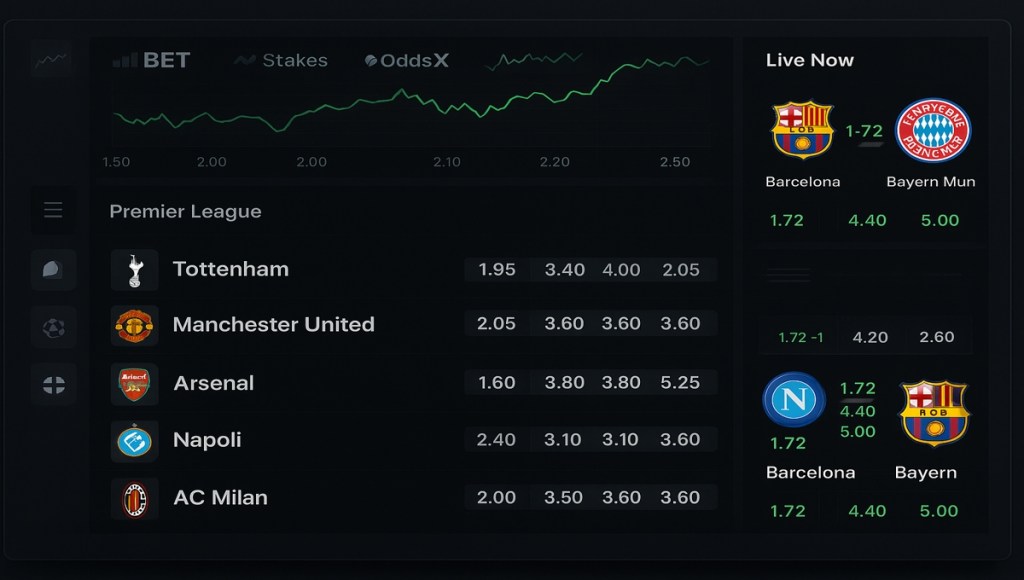
Task: Open the chat bubble icon in the sidebar
Action: point(52,269)
